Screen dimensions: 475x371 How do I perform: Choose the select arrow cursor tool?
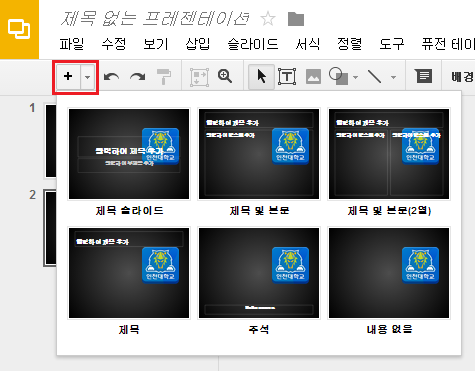pyautogui.click(x=262, y=77)
